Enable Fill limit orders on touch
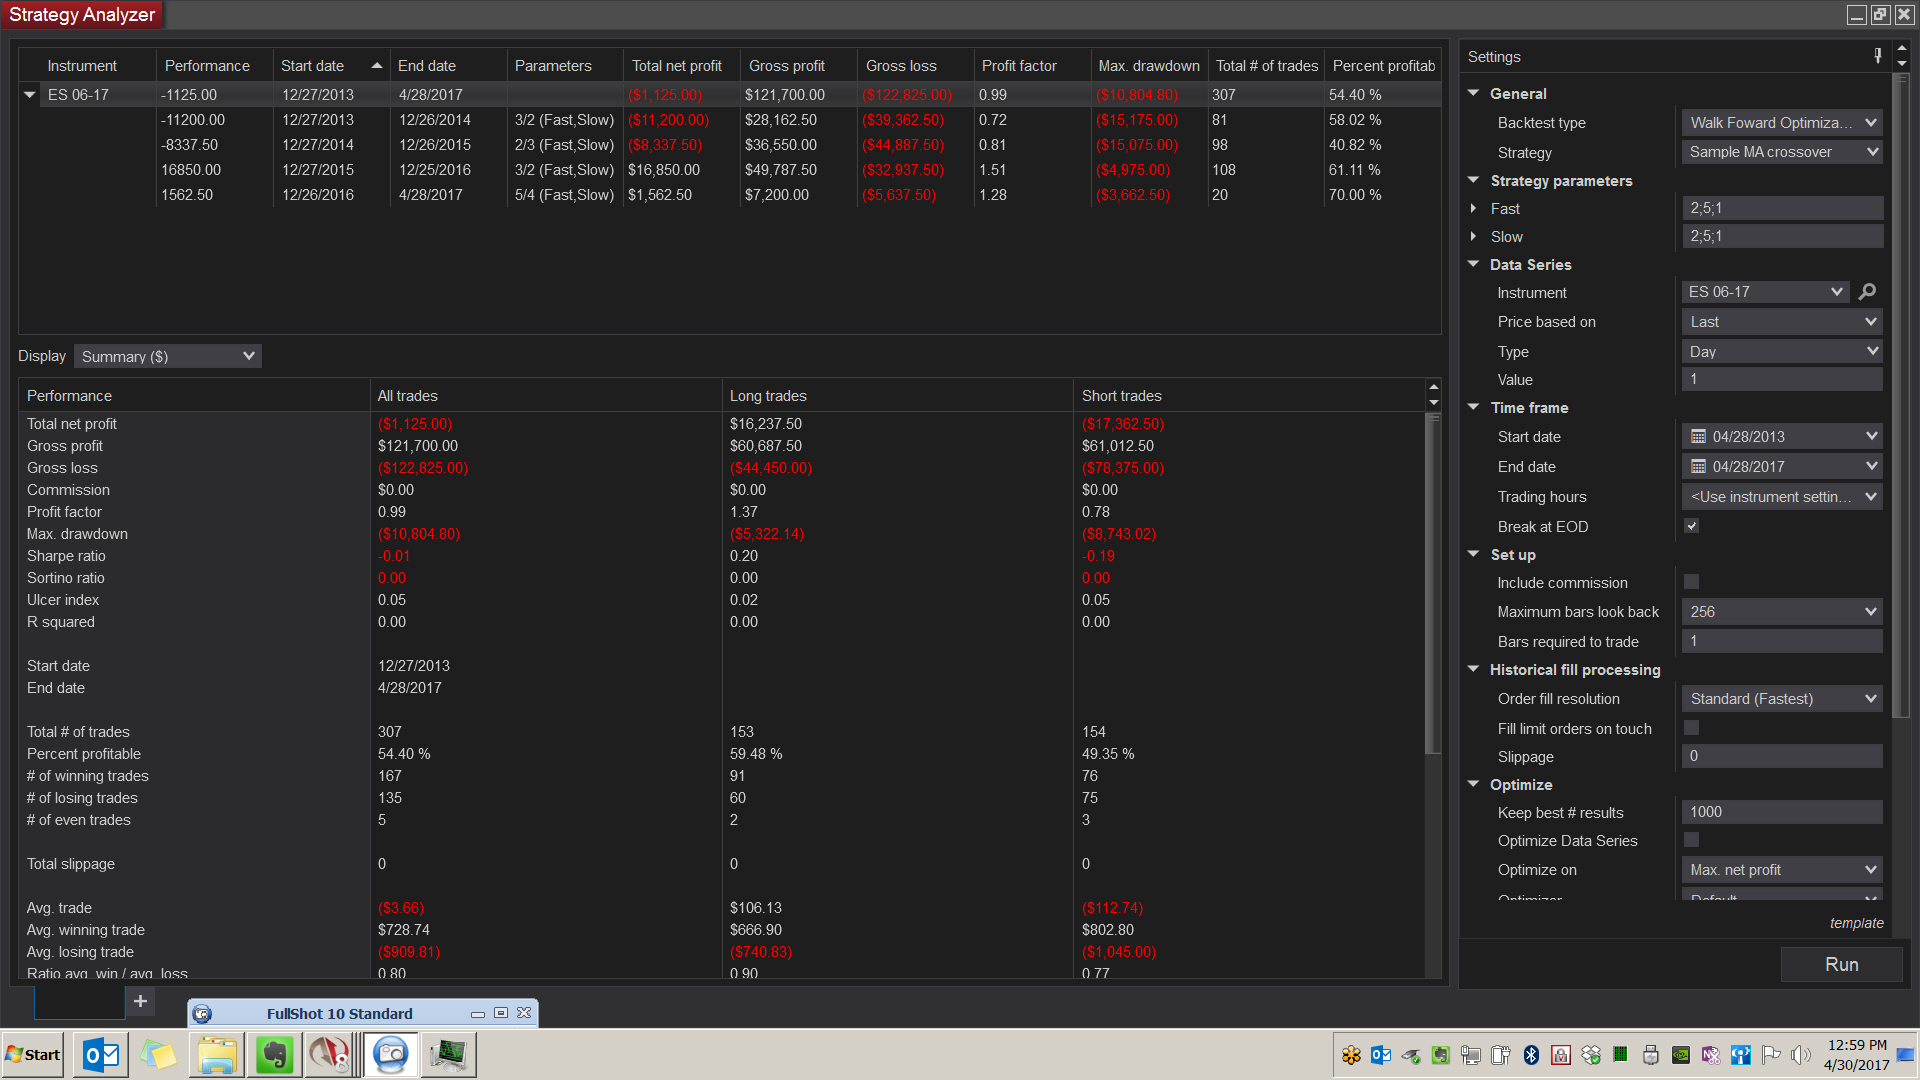This screenshot has width=1920, height=1080. point(1691,728)
